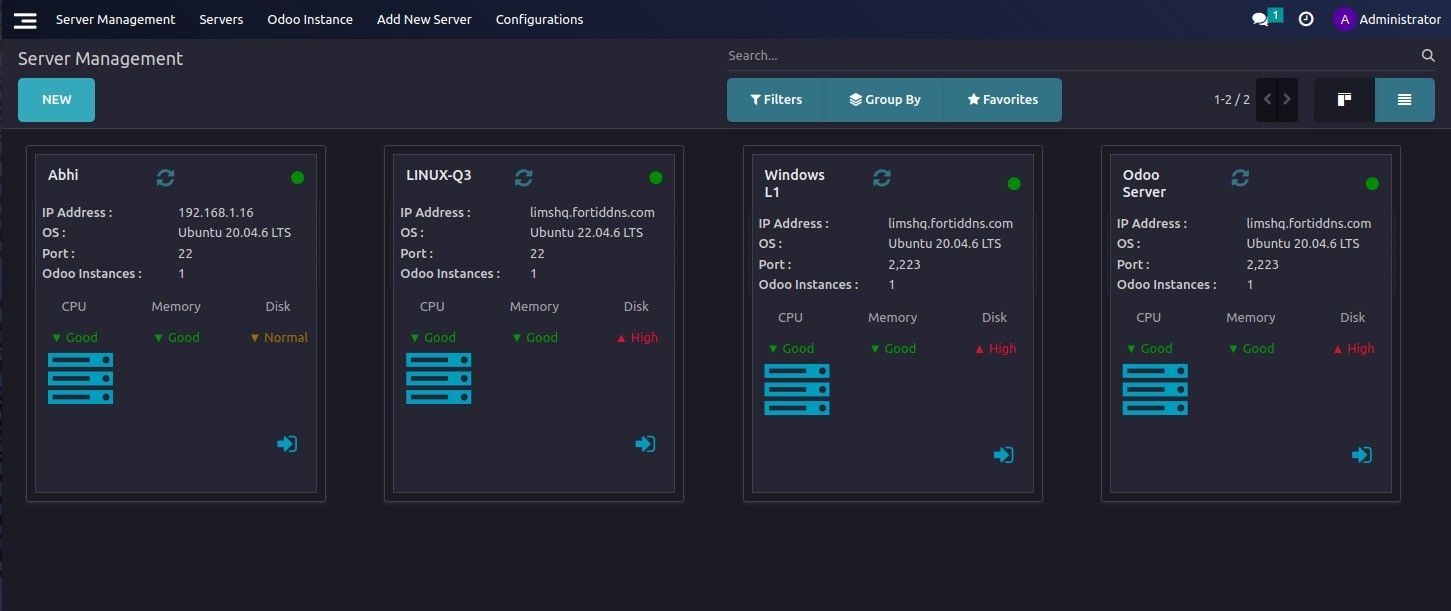Image resolution: width=1451 pixels, height=611 pixels.
Task: Log in to Odoo Server via arrow icon
Action: (x=1361, y=455)
